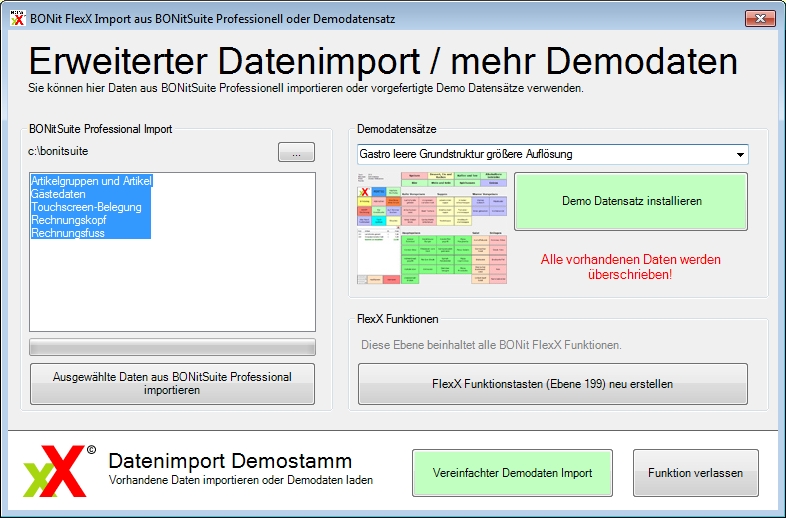Click 'Vereinfachter Demodaten Import' button

pyautogui.click(x=512, y=473)
